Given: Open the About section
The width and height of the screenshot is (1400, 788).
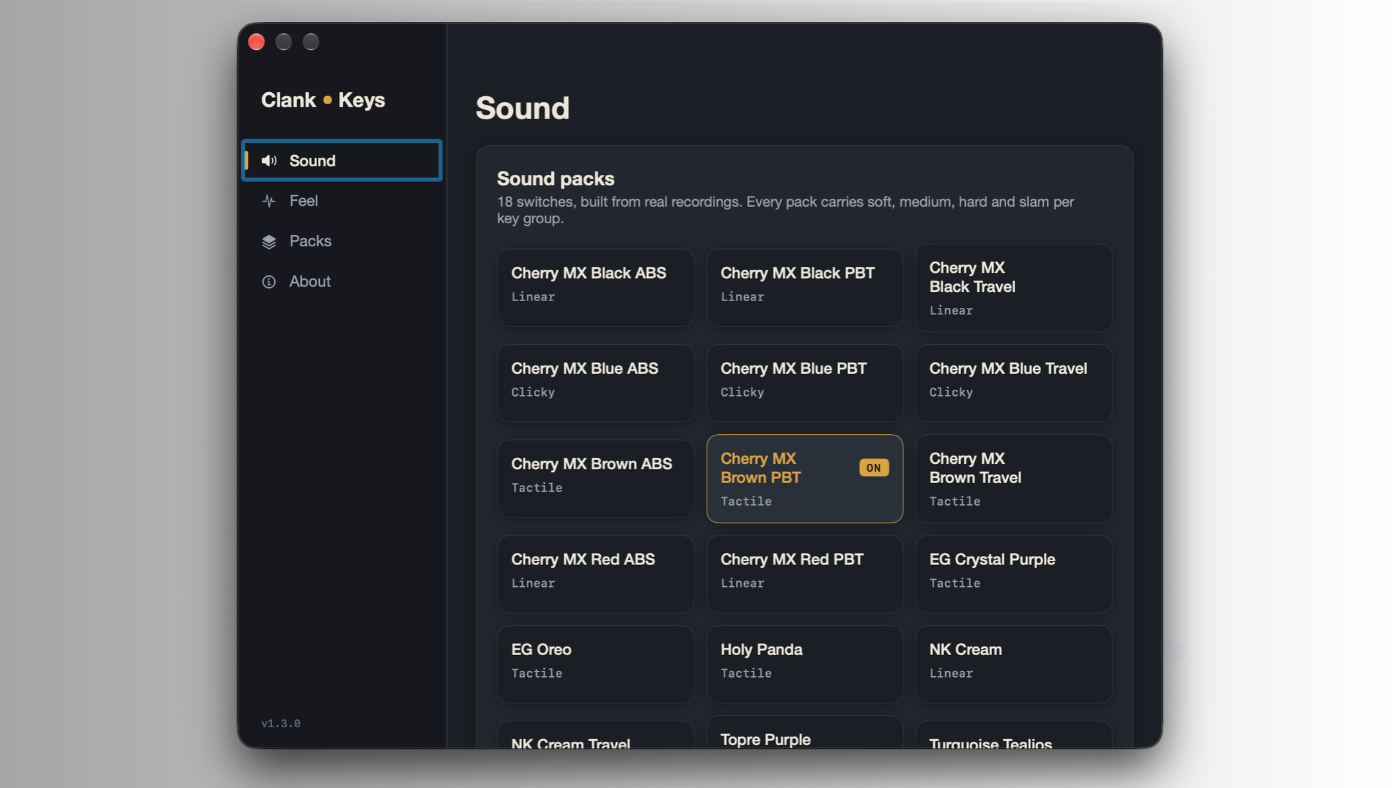Looking at the screenshot, I should (x=342, y=282).
